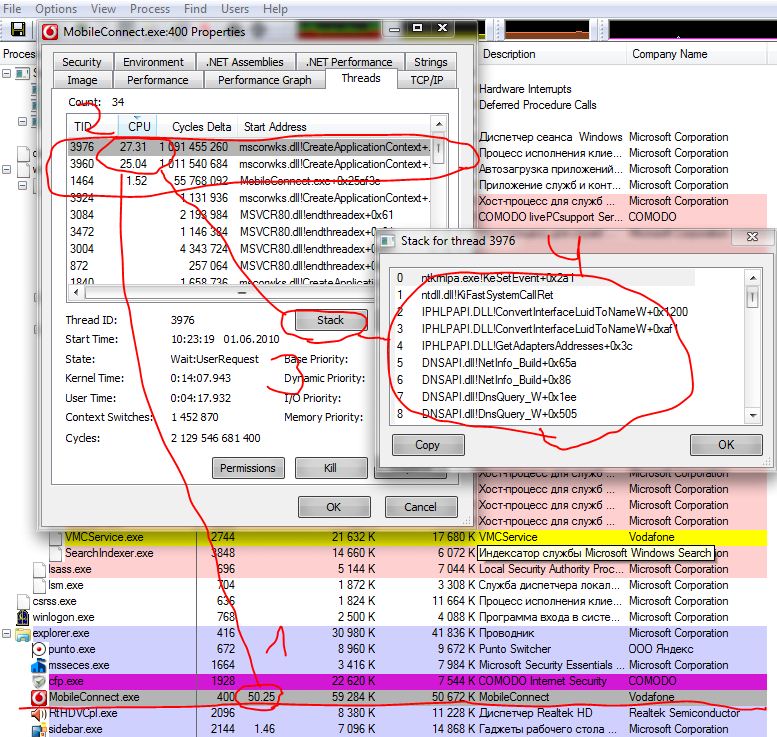
Task: Sort threads by the TID column
Action: [92, 127]
